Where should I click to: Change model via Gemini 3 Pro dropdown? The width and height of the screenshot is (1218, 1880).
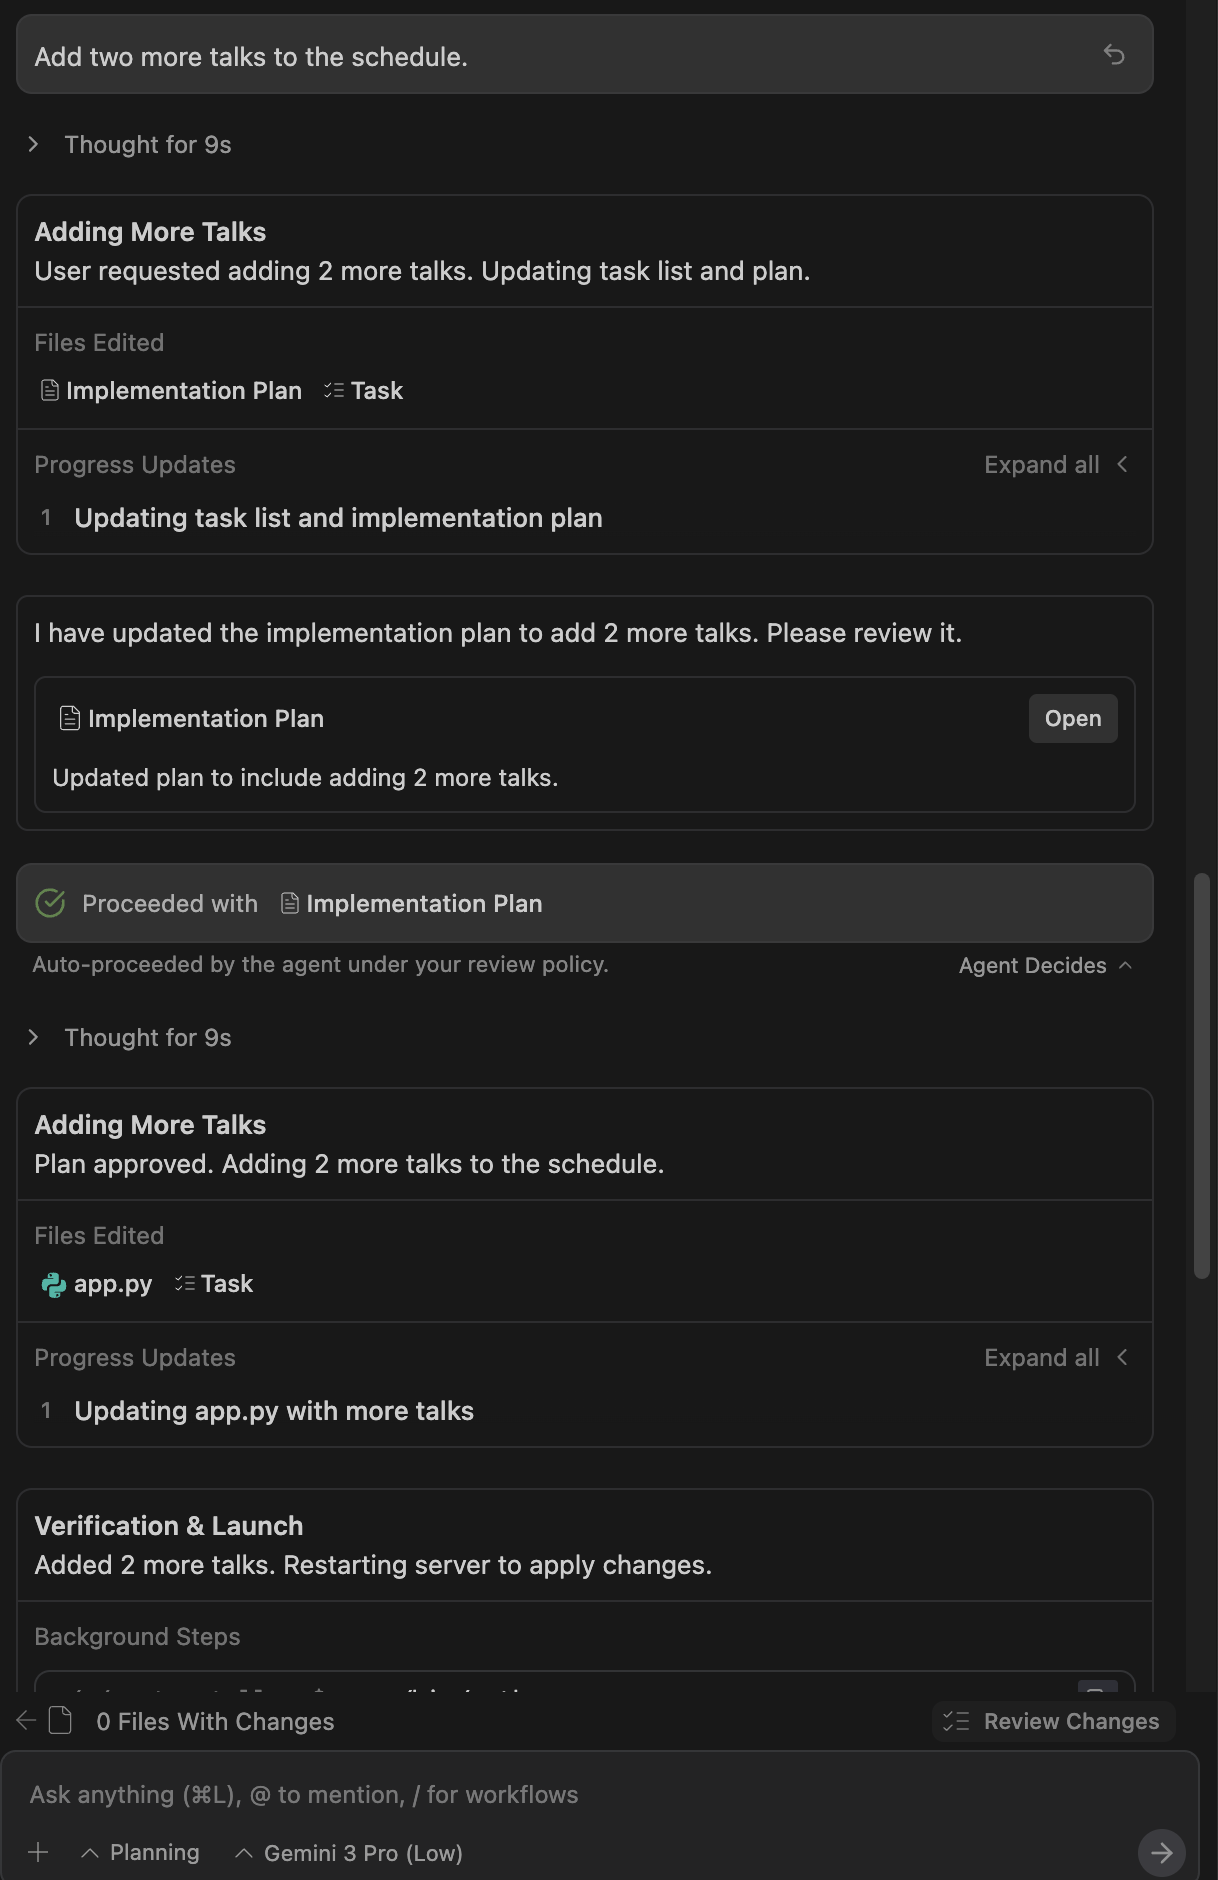tap(349, 1852)
